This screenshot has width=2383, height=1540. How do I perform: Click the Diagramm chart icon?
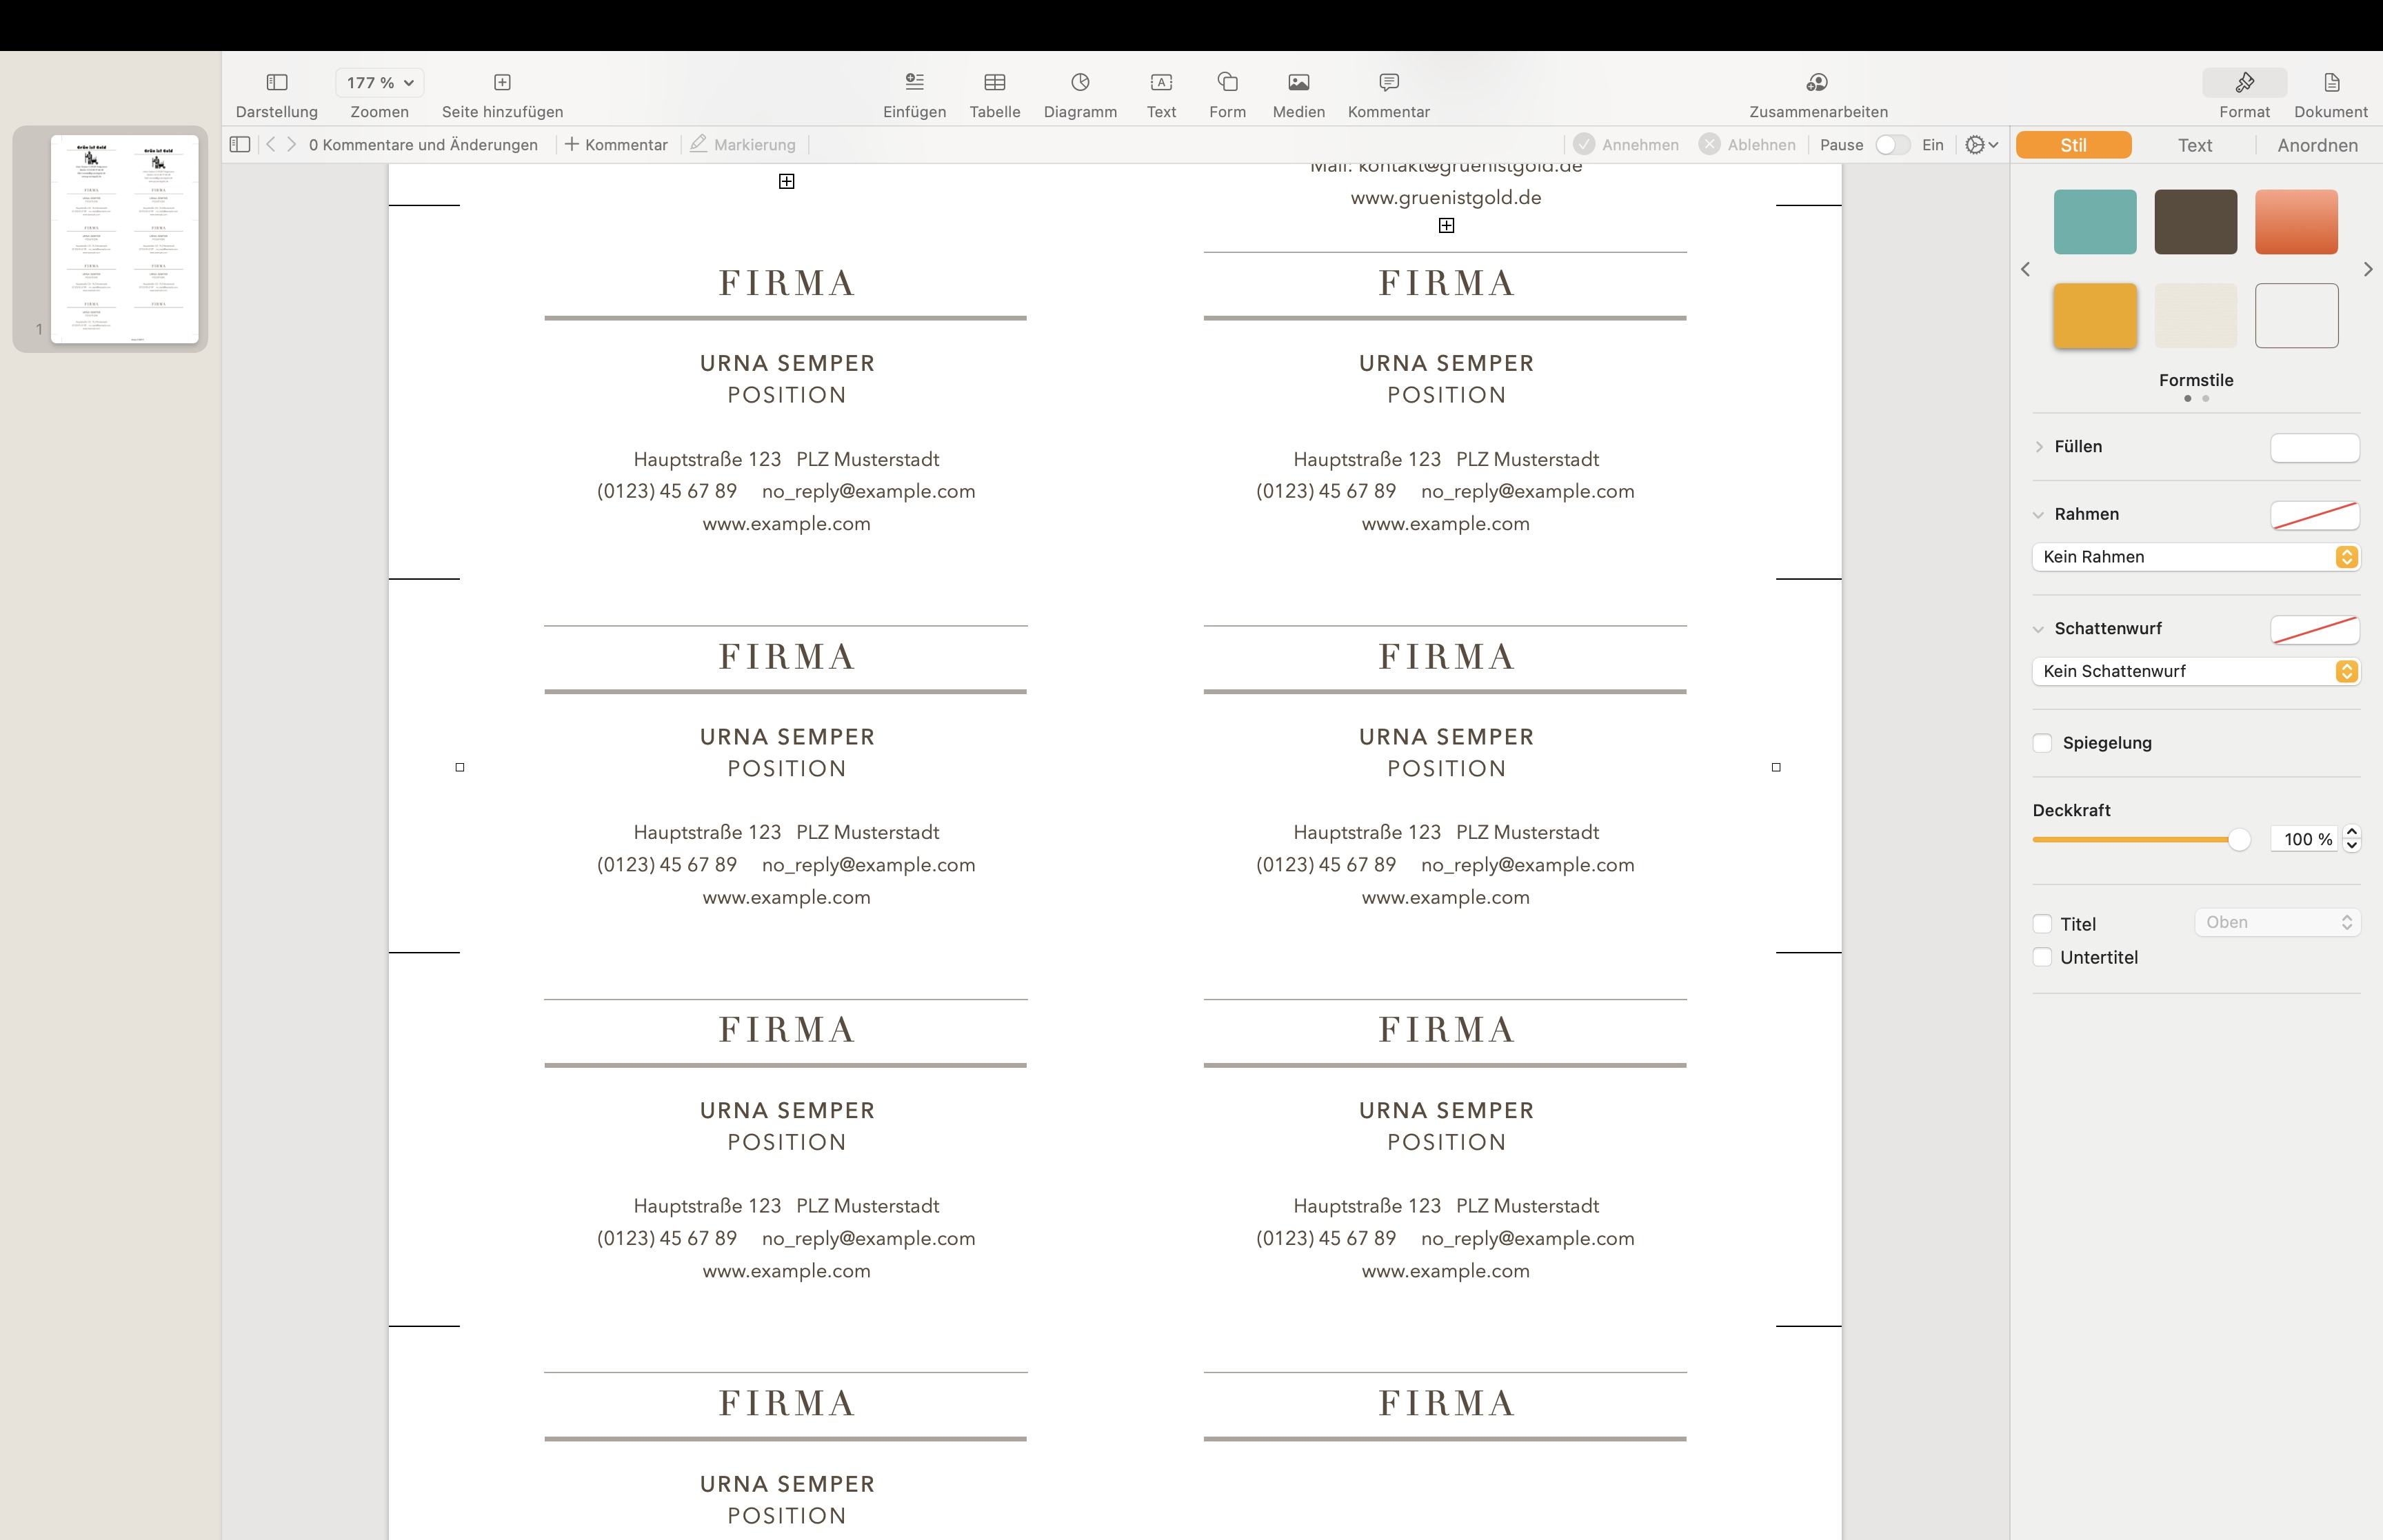pyautogui.click(x=1080, y=82)
